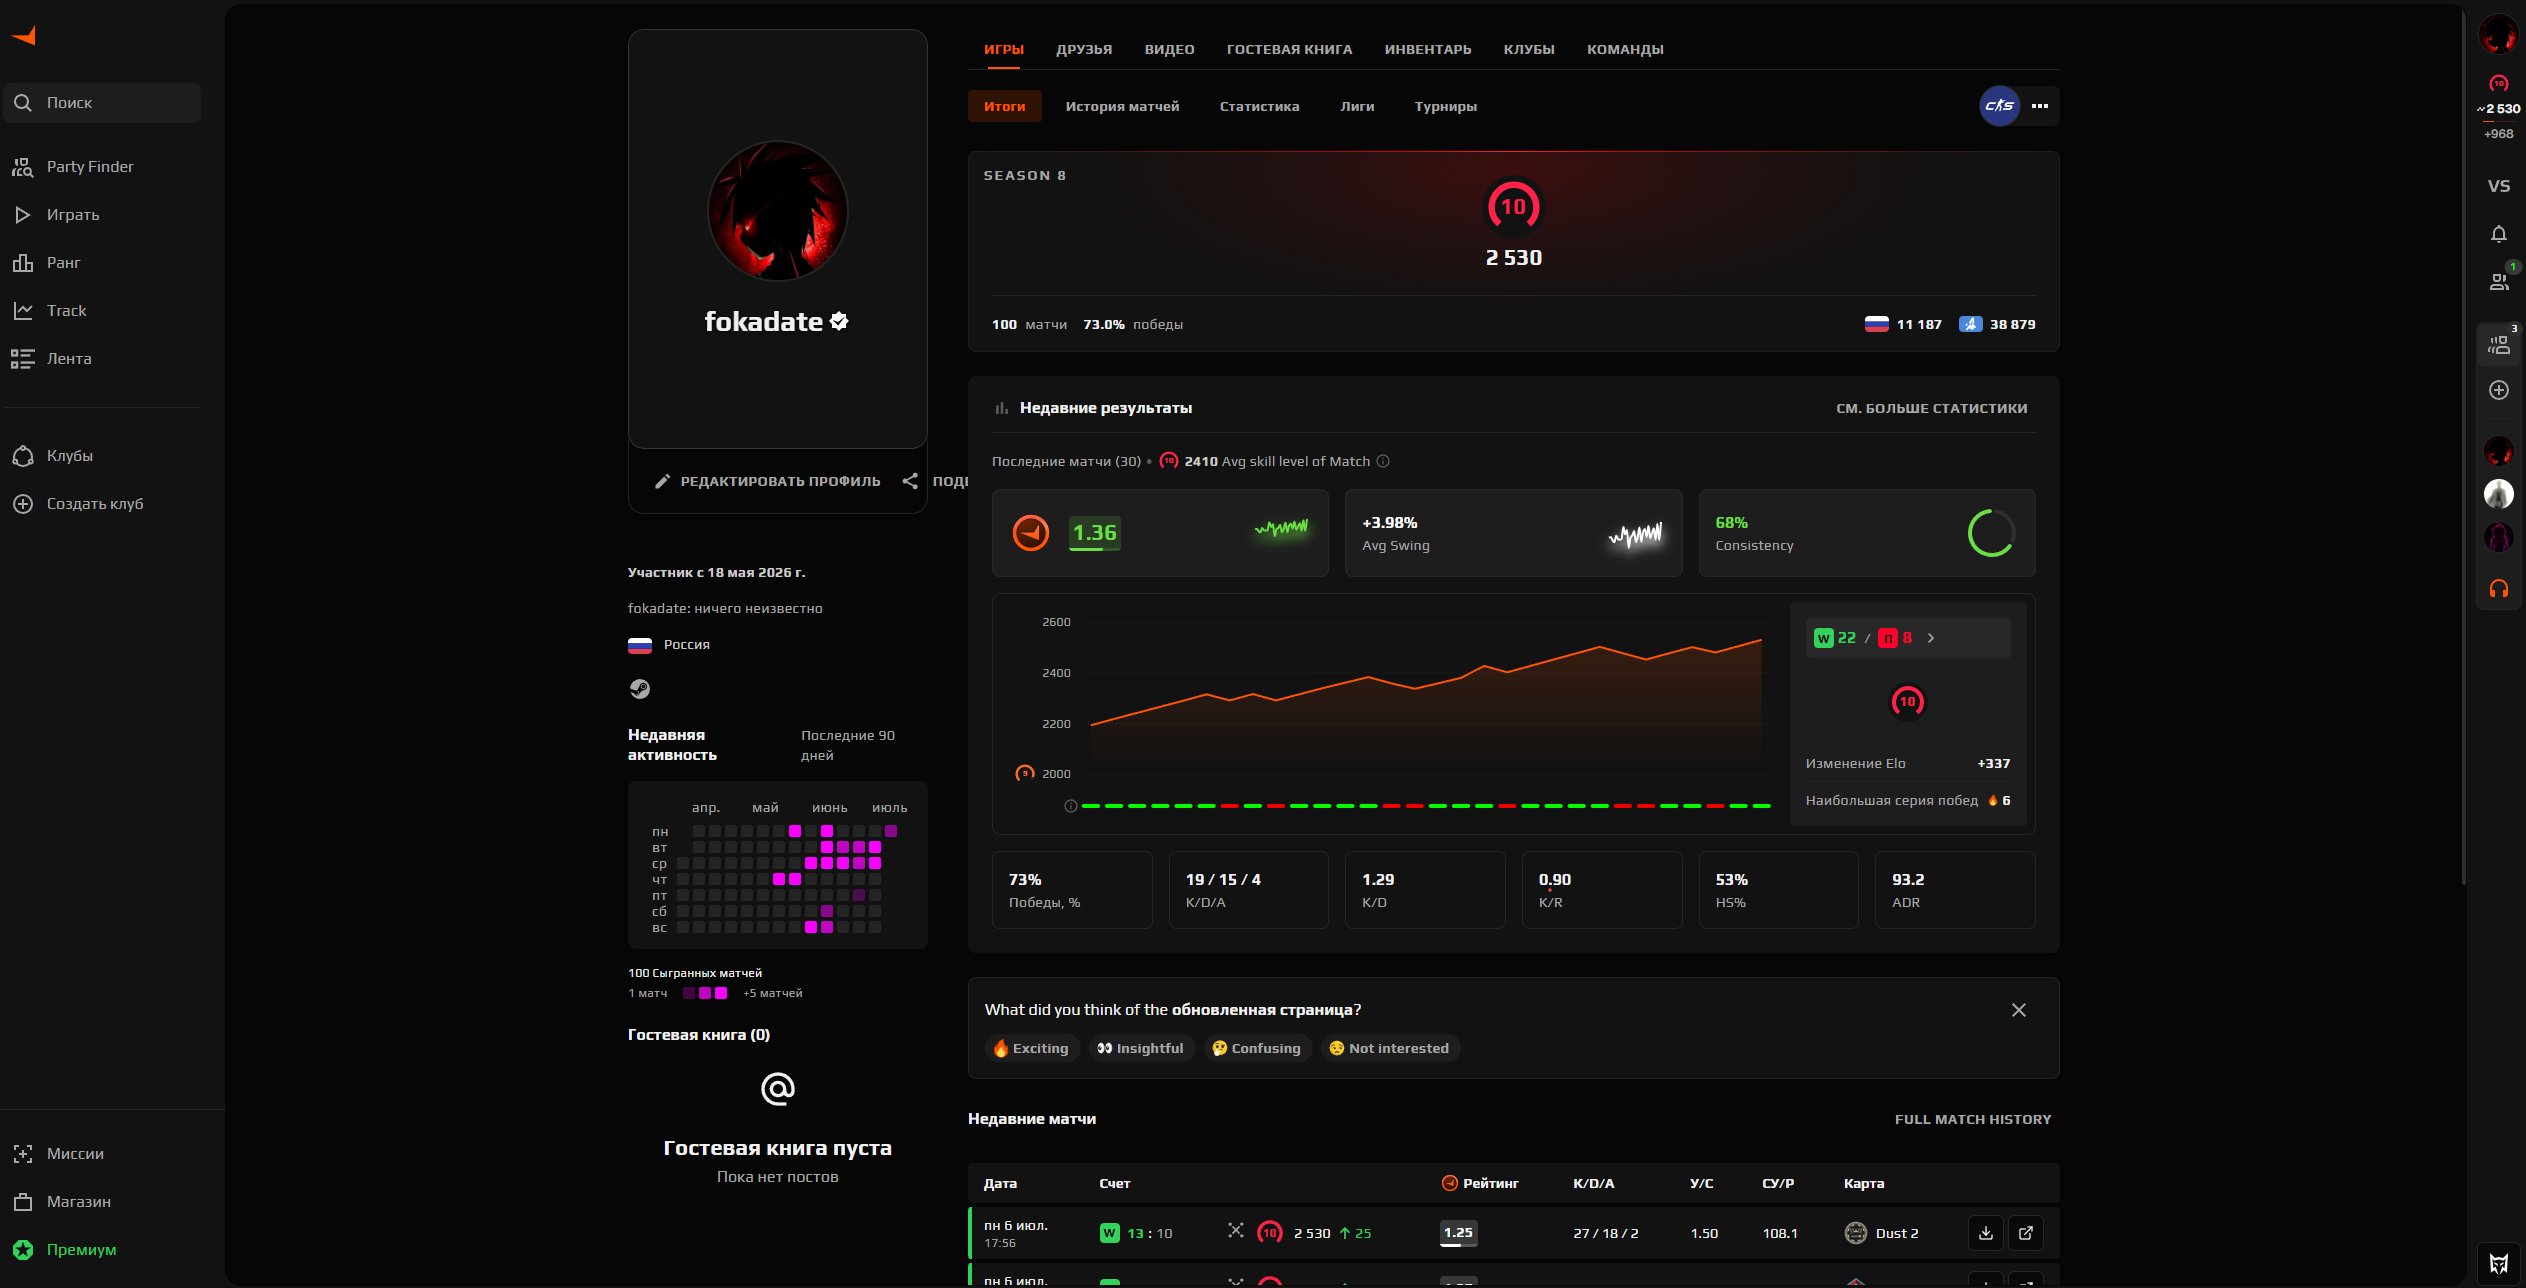This screenshot has height=1288, width=2526.
Task: Open Track in the sidebar
Action: (101, 311)
